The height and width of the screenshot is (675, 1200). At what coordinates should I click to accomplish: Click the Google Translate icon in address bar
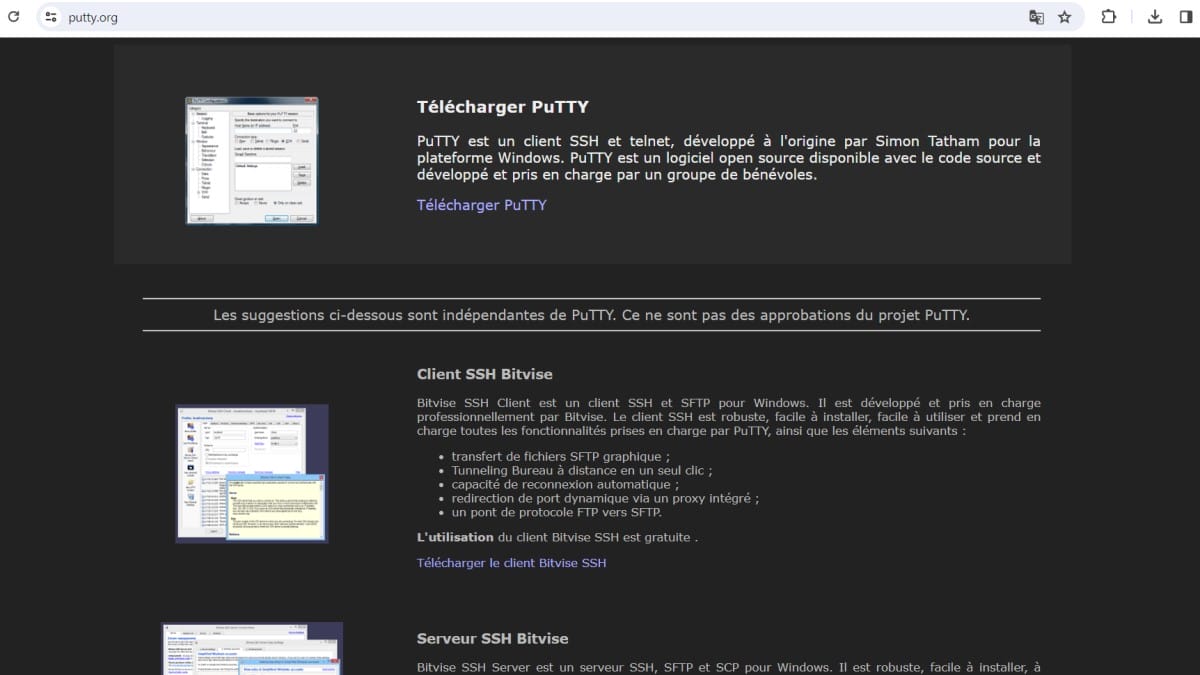click(1037, 17)
